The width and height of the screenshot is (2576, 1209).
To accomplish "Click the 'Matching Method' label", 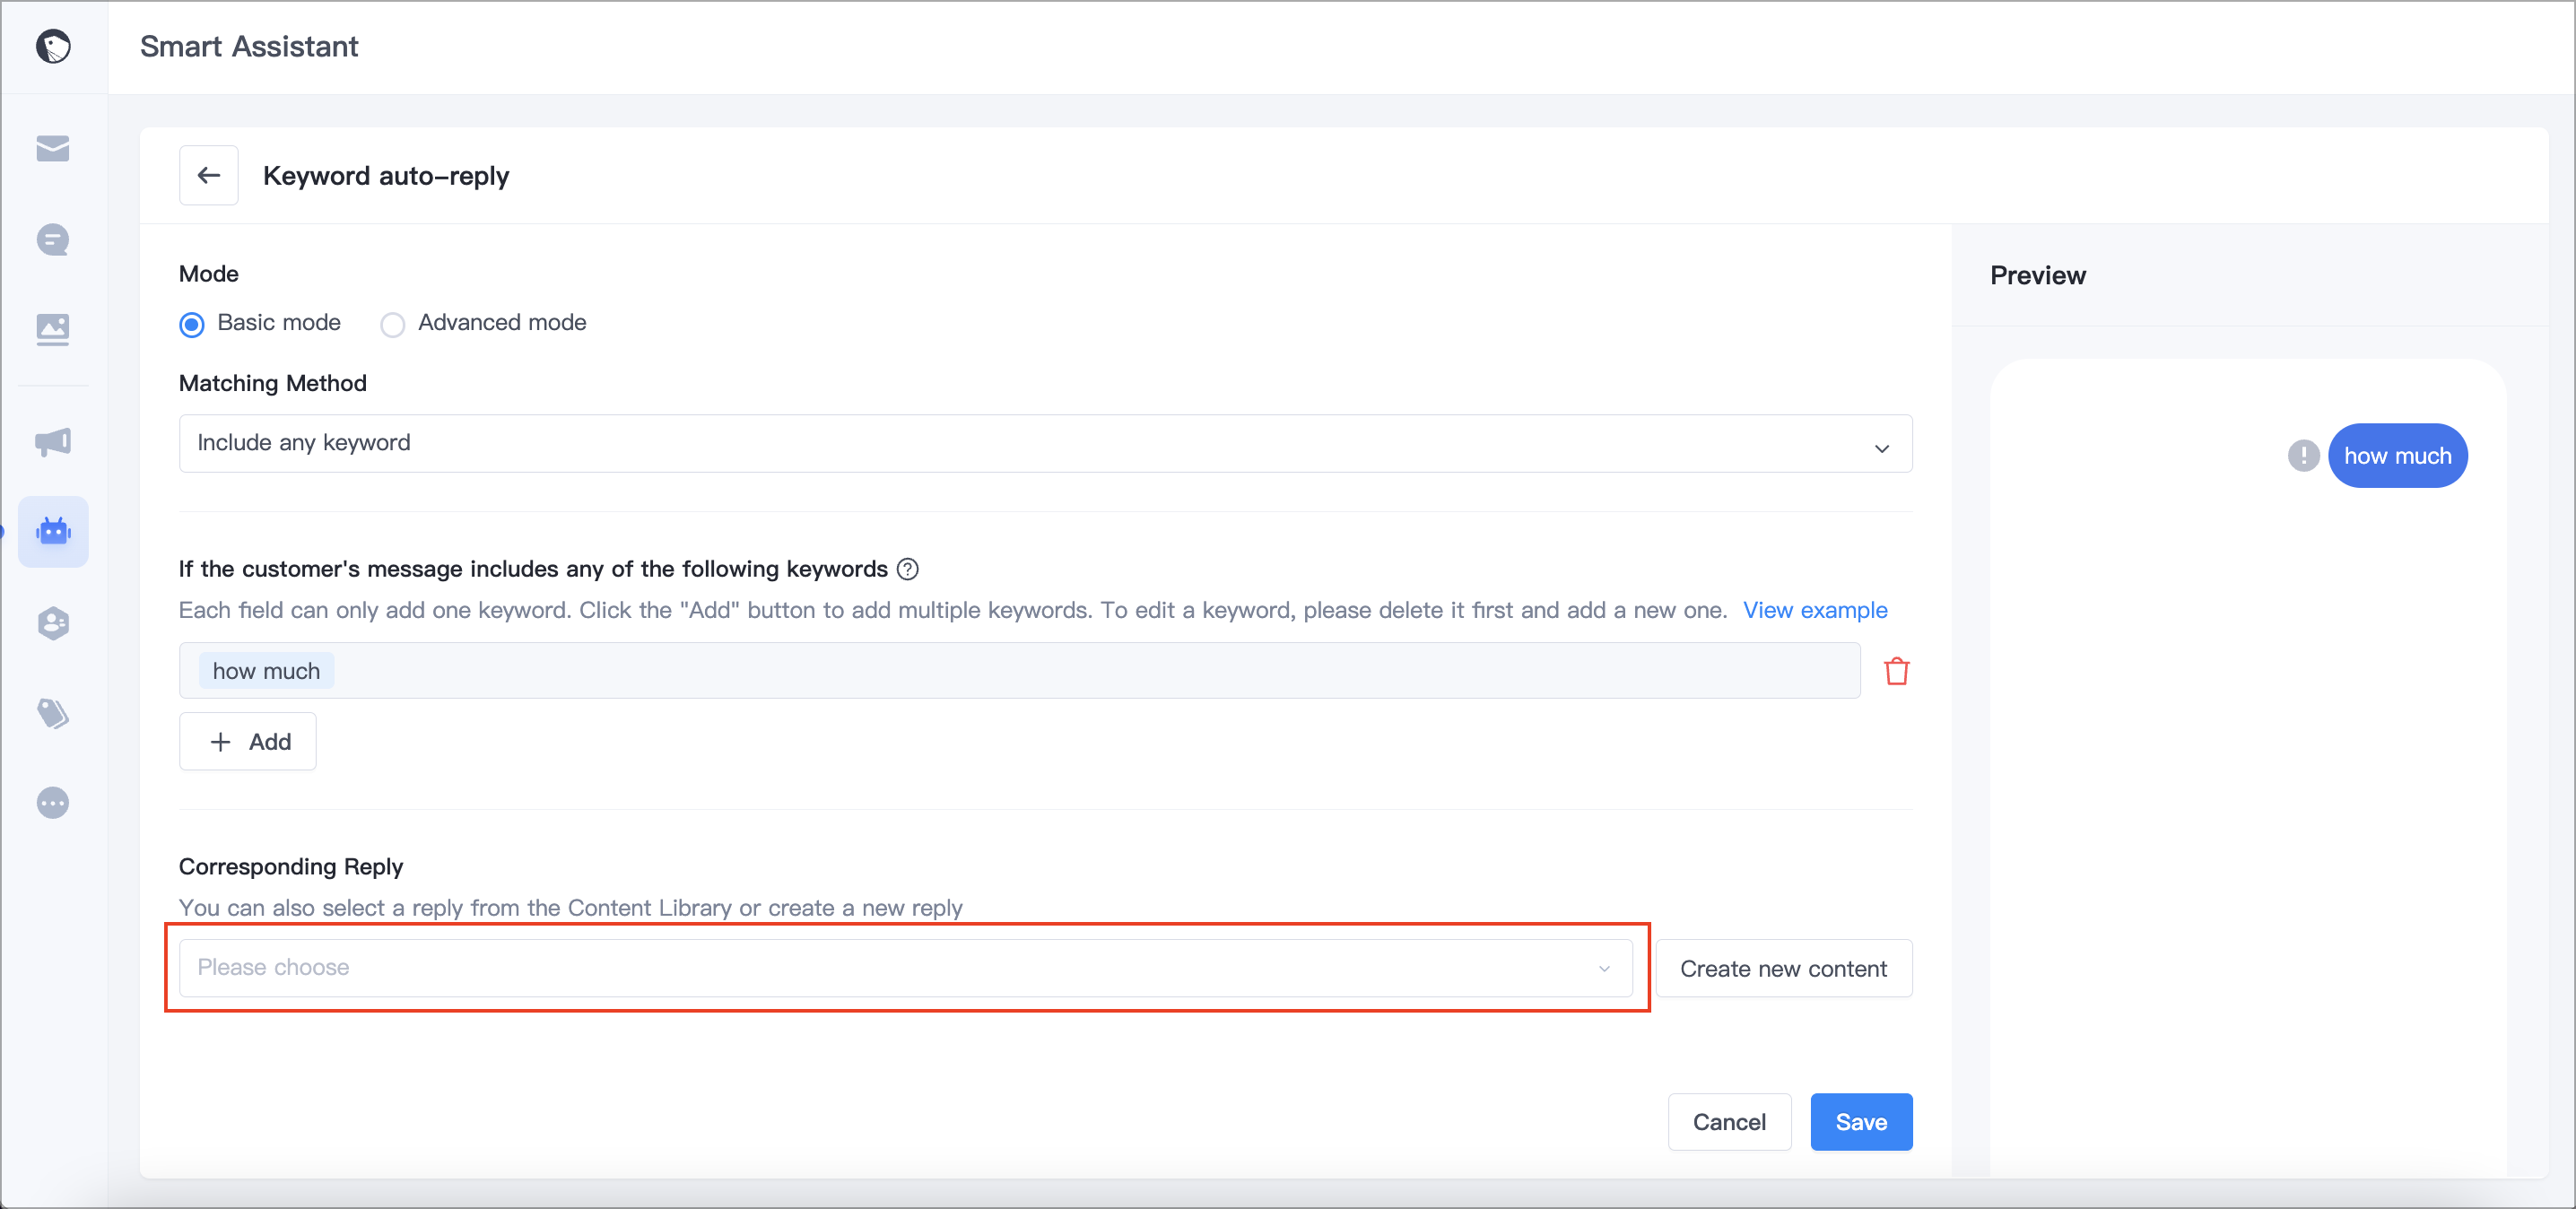I will 273,383.
